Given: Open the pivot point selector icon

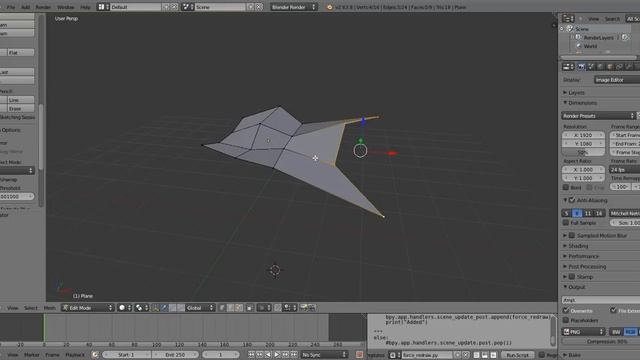Looking at the screenshot, I should [x=141, y=308].
